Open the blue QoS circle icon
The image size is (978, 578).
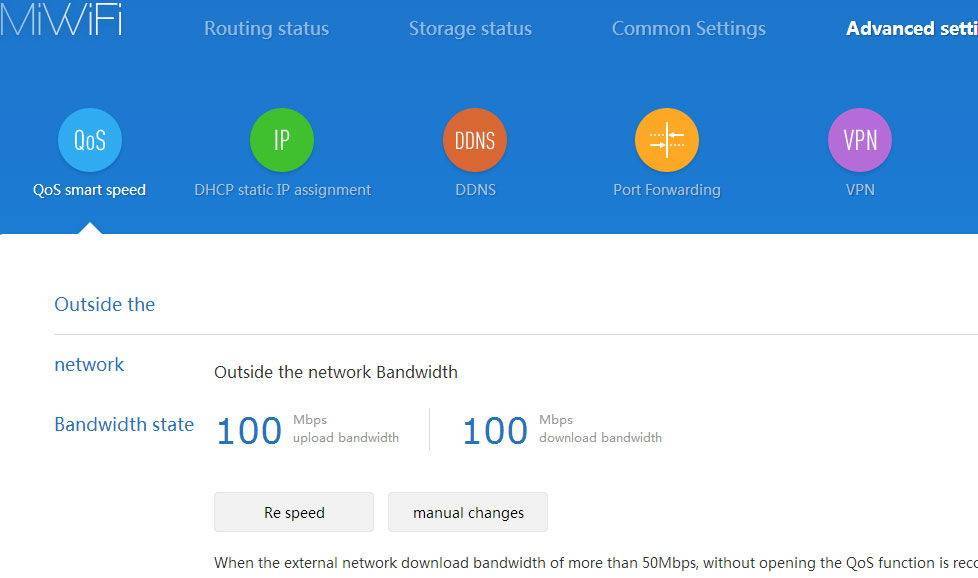coord(90,140)
